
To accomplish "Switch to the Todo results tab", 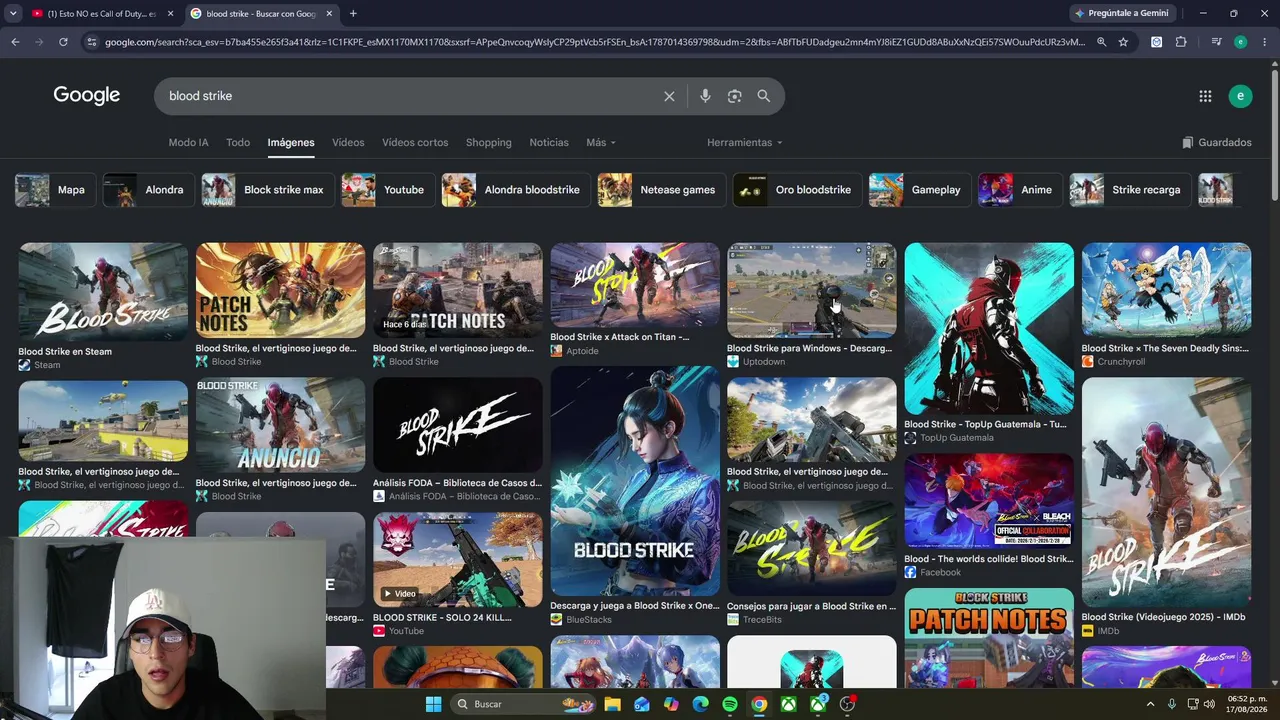I will (238, 142).
